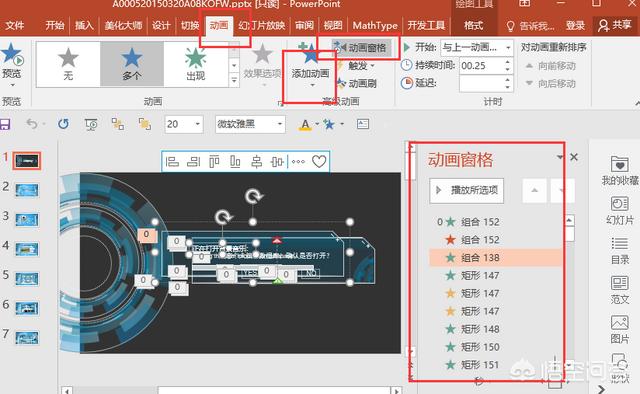Open the 文件 menu tab
640x394 pixels.
(15, 25)
